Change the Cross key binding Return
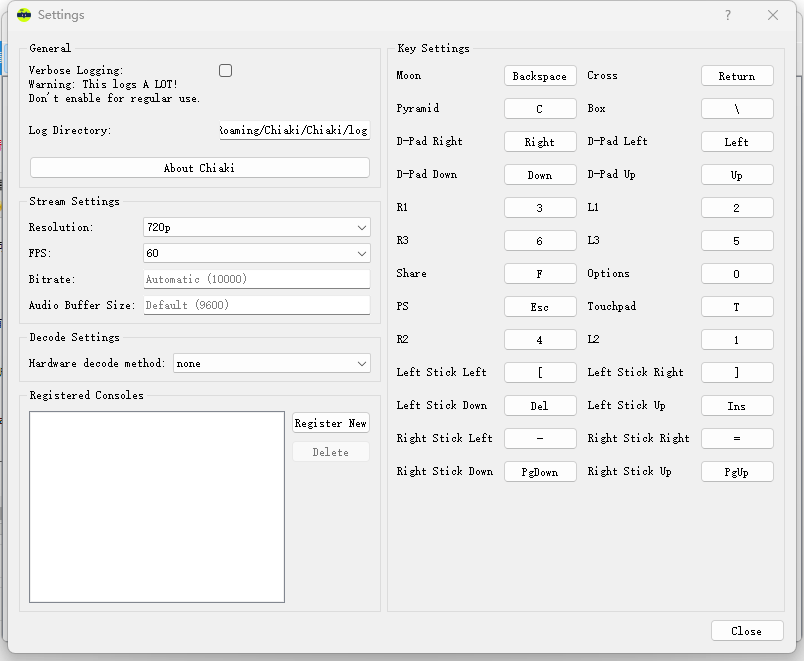 737,76
